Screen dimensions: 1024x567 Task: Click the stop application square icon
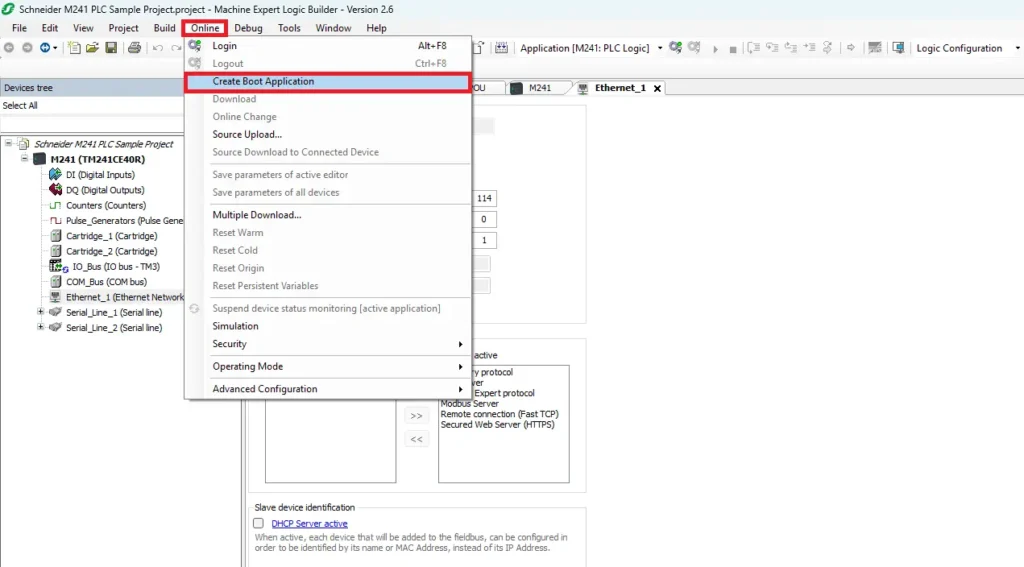point(733,49)
